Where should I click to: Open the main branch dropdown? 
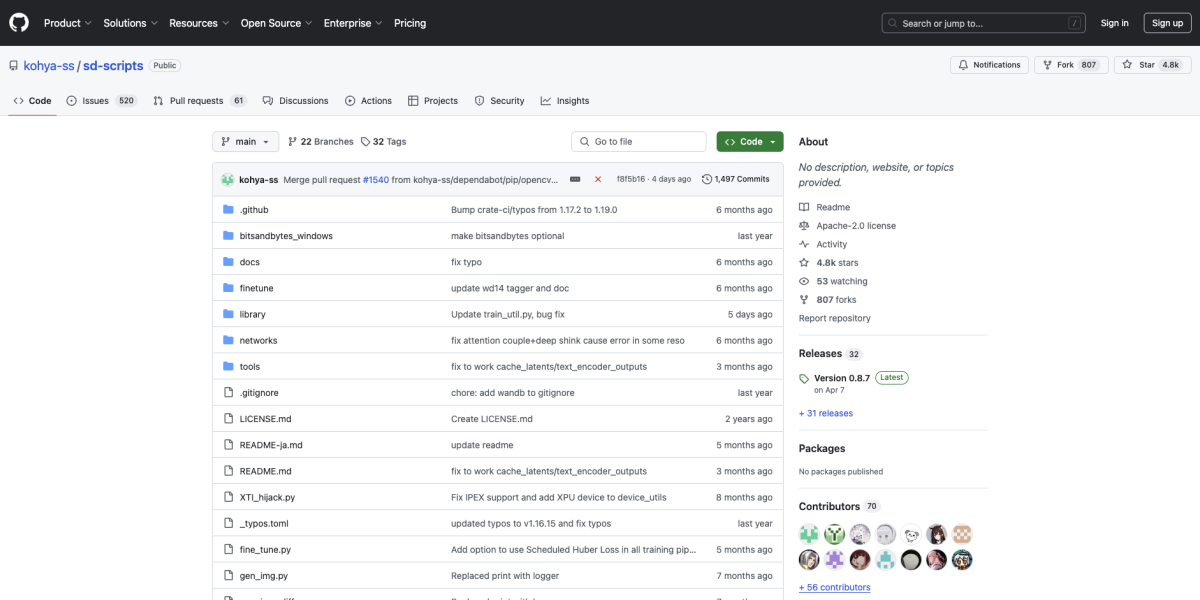point(245,142)
